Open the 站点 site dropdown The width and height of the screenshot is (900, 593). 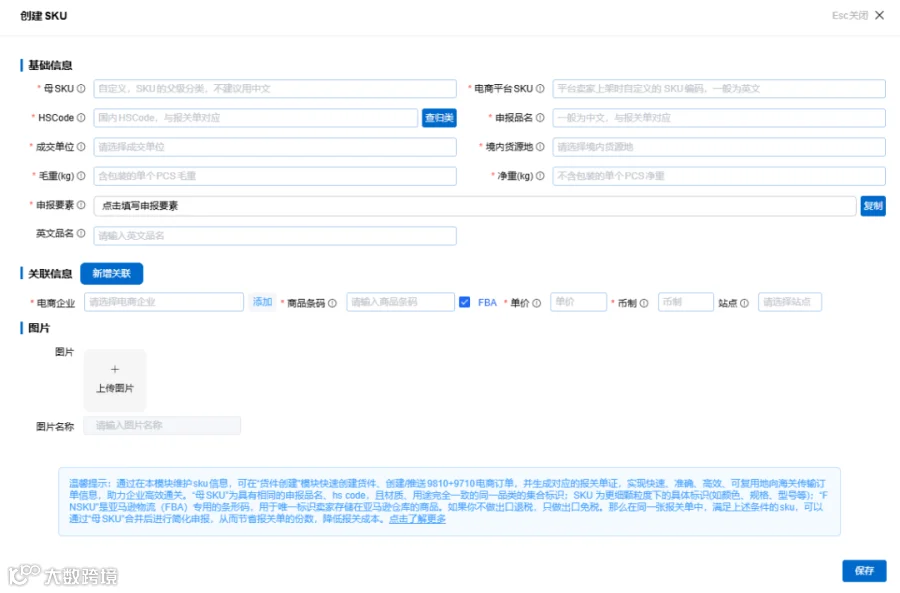click(790, 302)
